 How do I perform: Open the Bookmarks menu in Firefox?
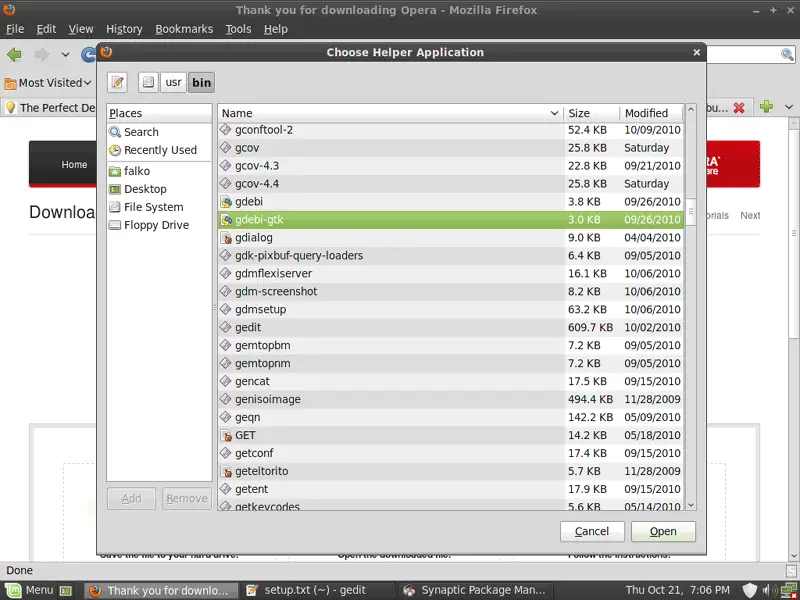(x=184, y=29)
